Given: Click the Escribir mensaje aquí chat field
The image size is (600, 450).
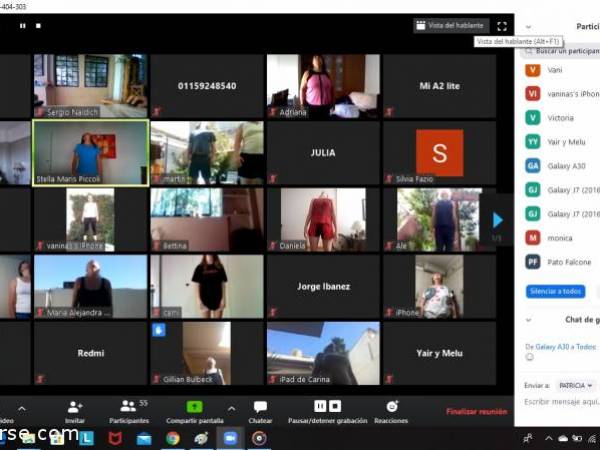Looking at the screenshot, I should click(561, 401).
